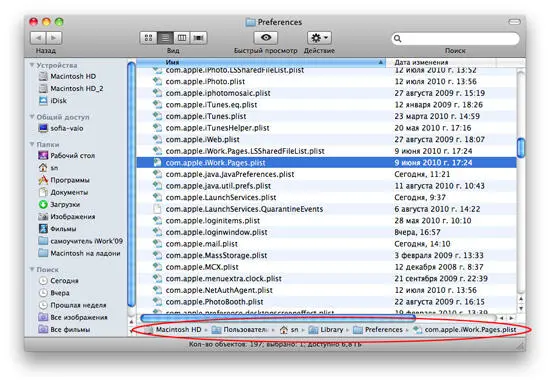Image resolution: width=550 pixels, height=385 pixels.
Task: Sort by the Имя column header
Action: 261,62
